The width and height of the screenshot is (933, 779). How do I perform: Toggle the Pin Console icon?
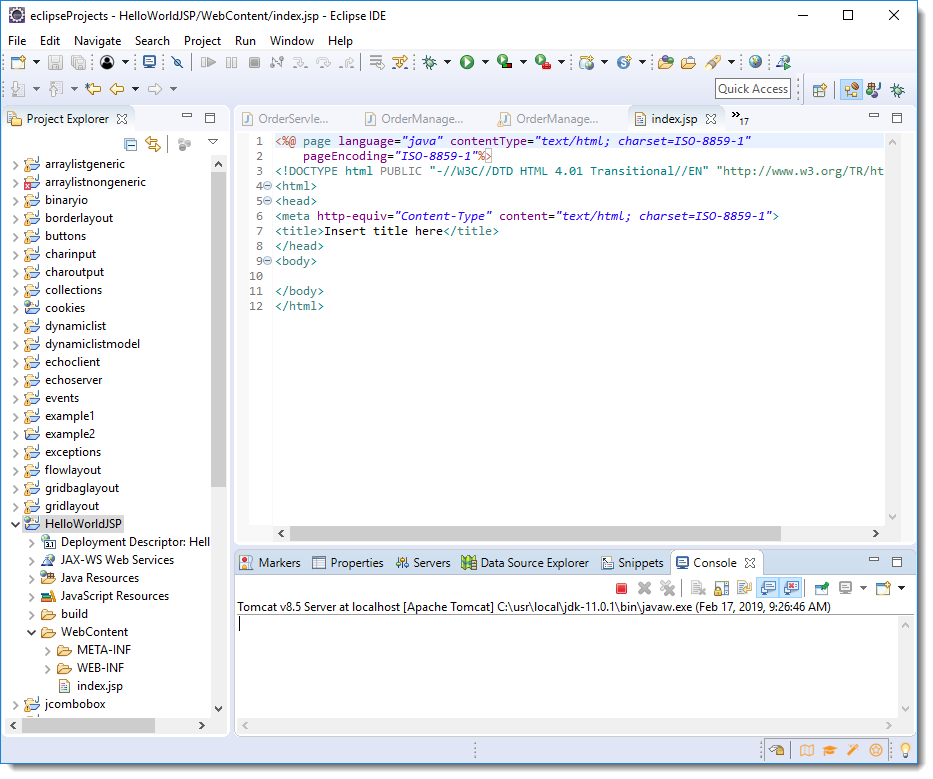pos(822,589)
